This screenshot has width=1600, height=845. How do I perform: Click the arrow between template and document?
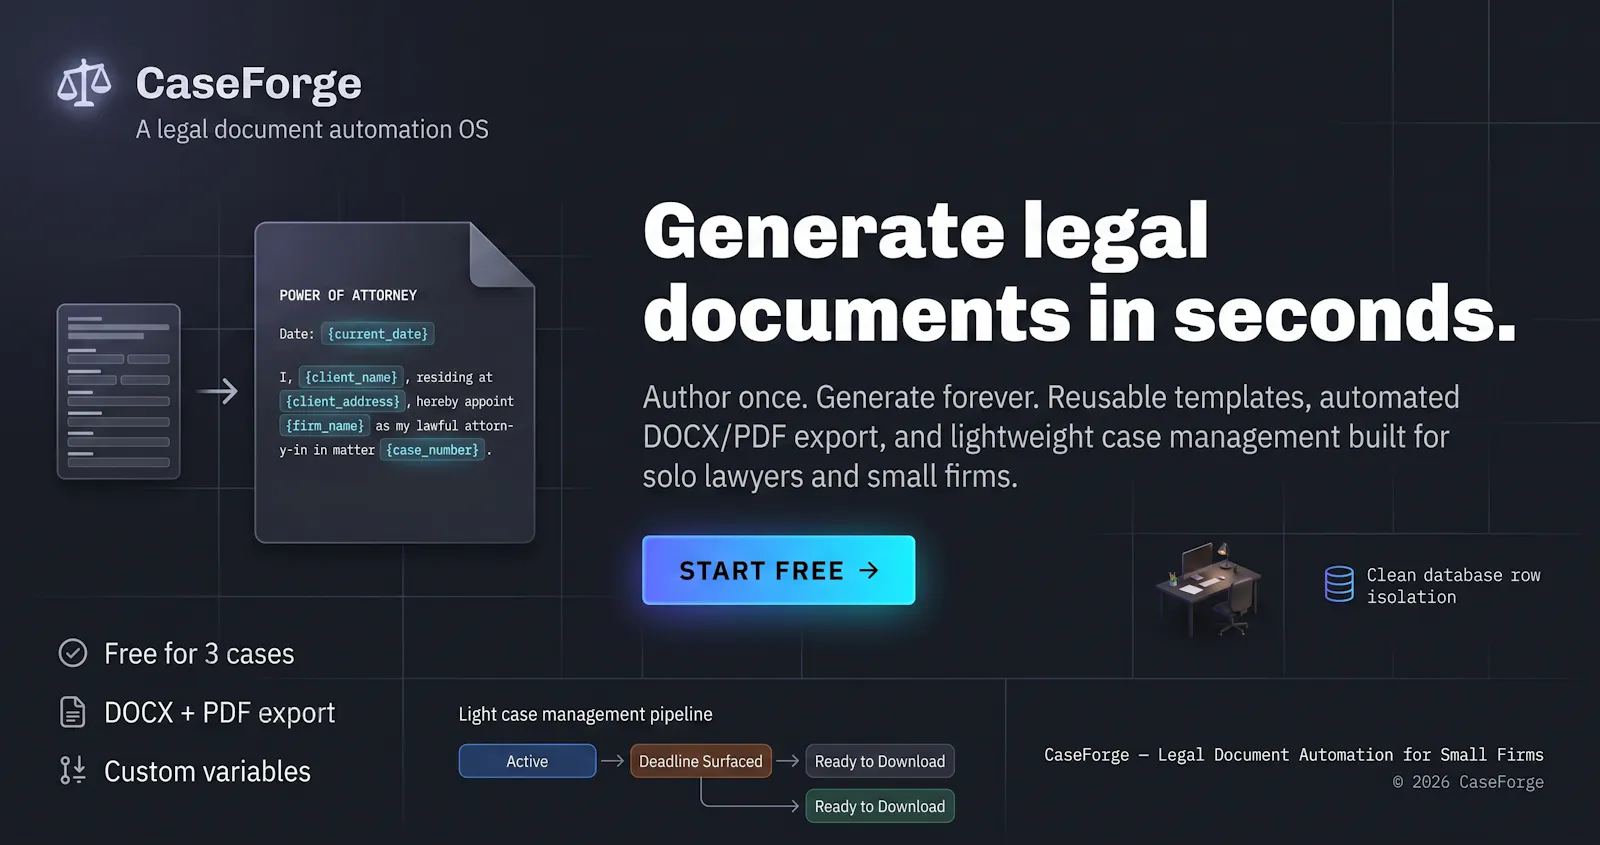tap(218, 391)
